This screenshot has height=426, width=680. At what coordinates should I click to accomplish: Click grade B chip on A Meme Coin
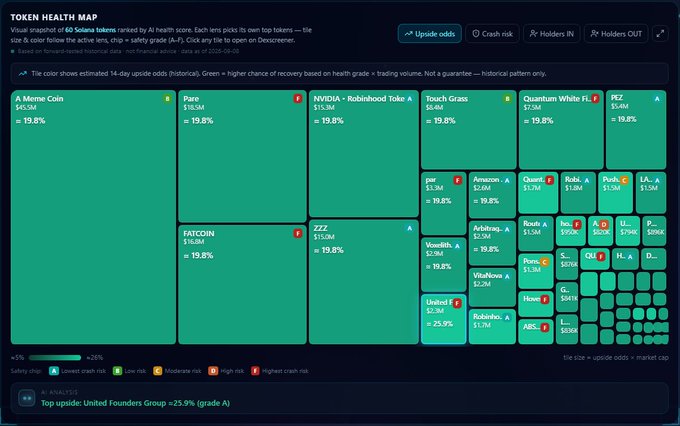(167, 99)
